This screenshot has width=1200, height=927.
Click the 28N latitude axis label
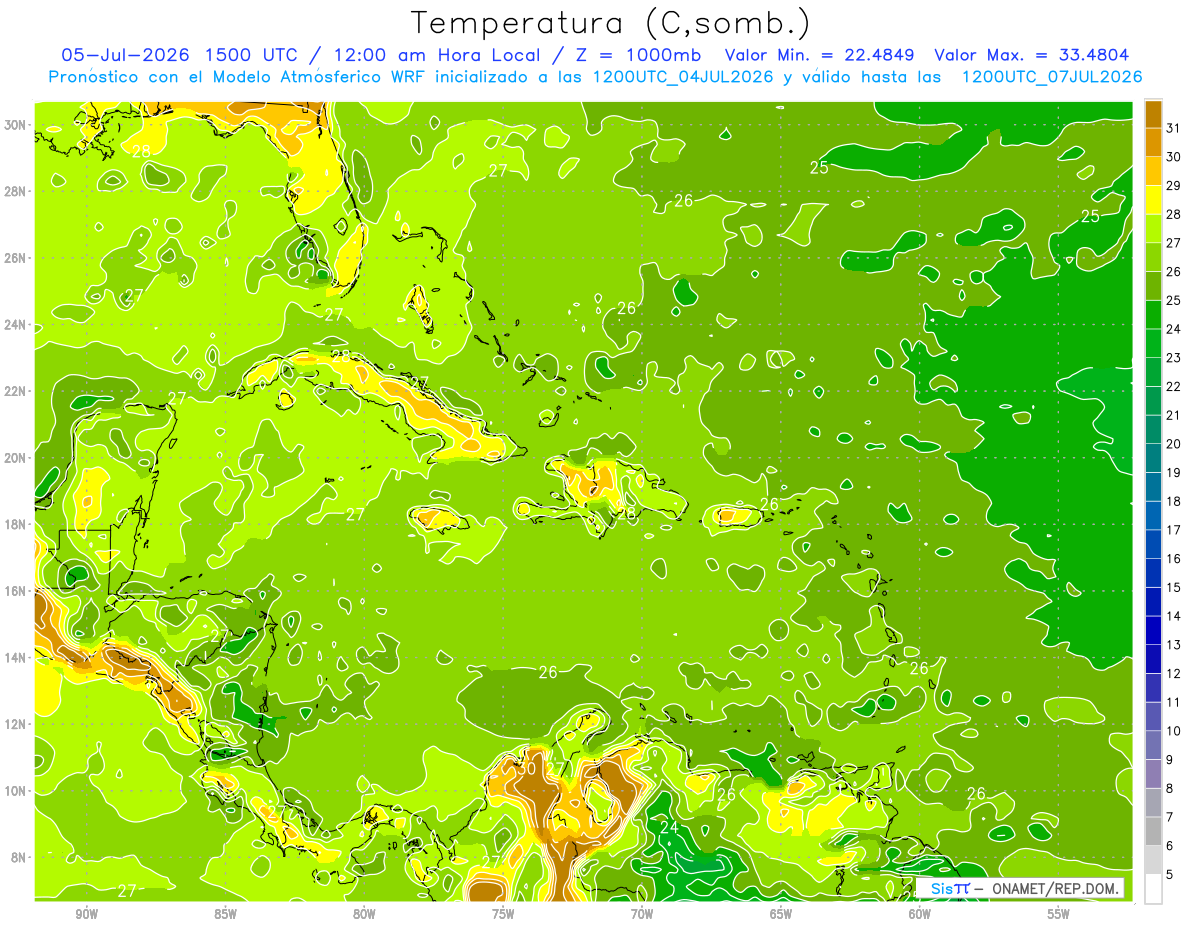pyautogui.click(x=16, y=191)
